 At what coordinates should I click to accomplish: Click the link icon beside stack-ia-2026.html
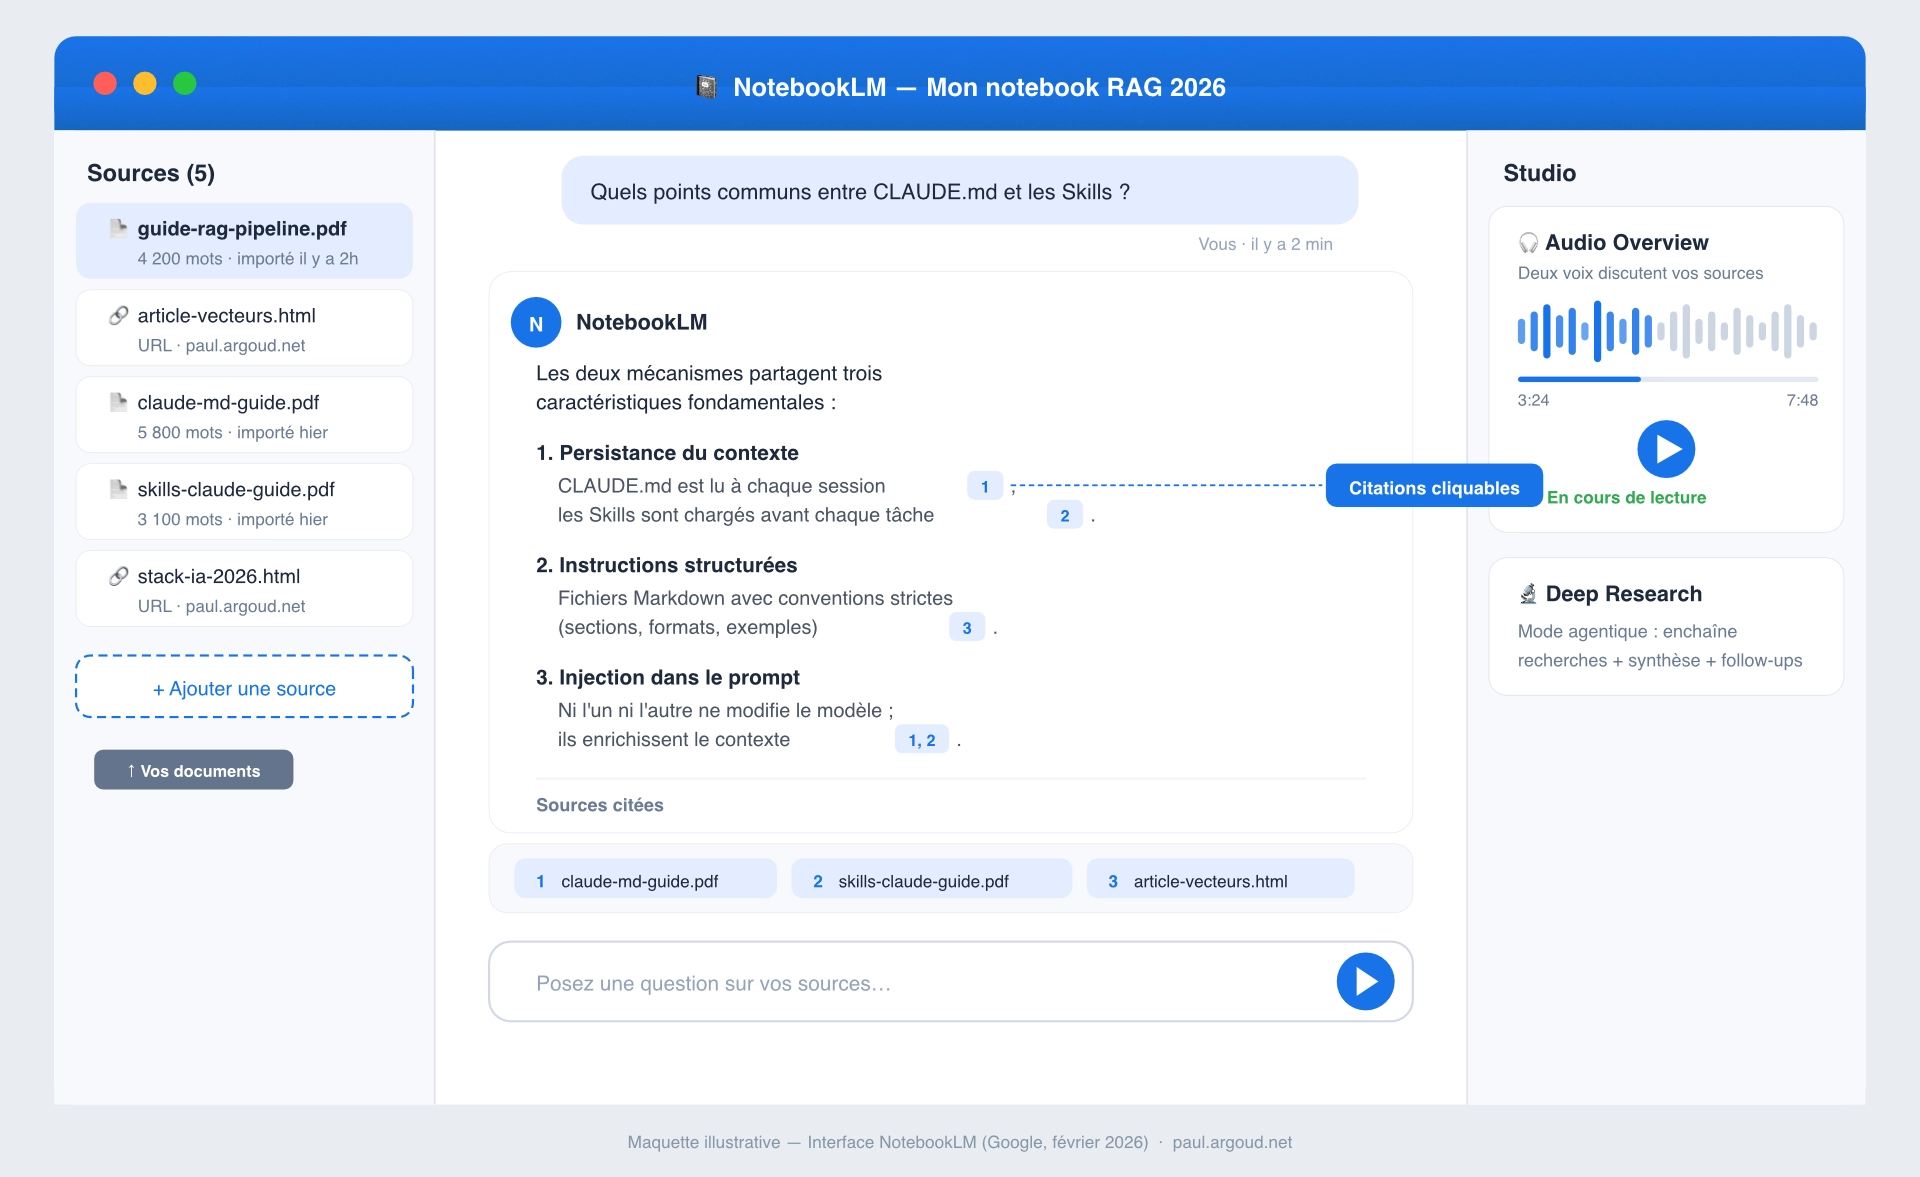click(x=118, y=576)
